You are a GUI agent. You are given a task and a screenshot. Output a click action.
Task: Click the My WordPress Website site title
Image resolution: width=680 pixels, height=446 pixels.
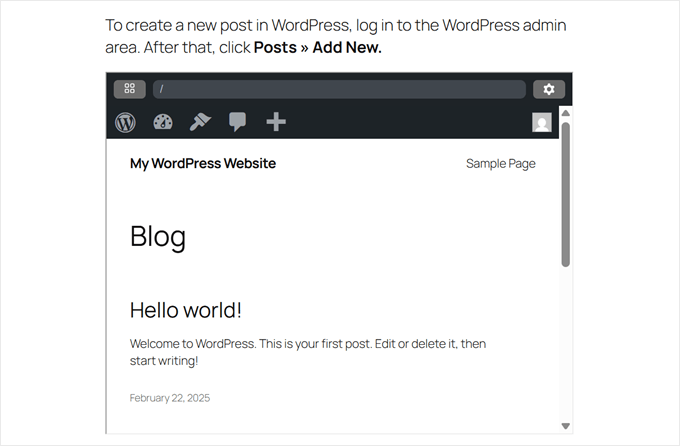[x=203, y=164]
